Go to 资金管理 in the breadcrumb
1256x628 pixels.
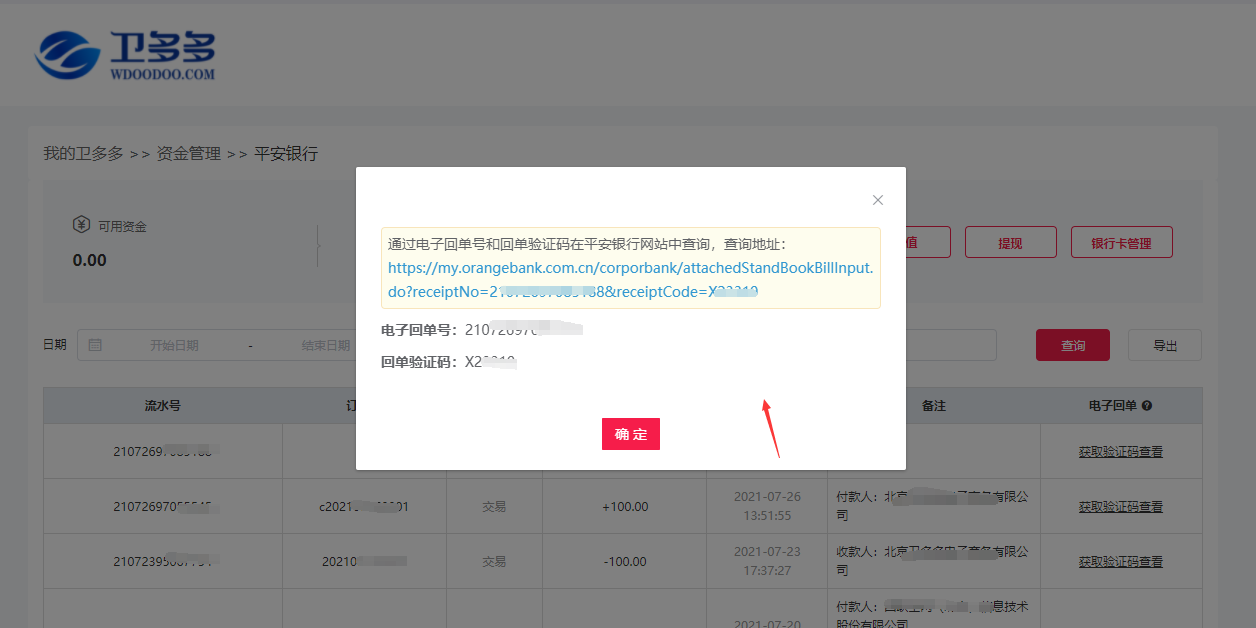pos(189,154)
